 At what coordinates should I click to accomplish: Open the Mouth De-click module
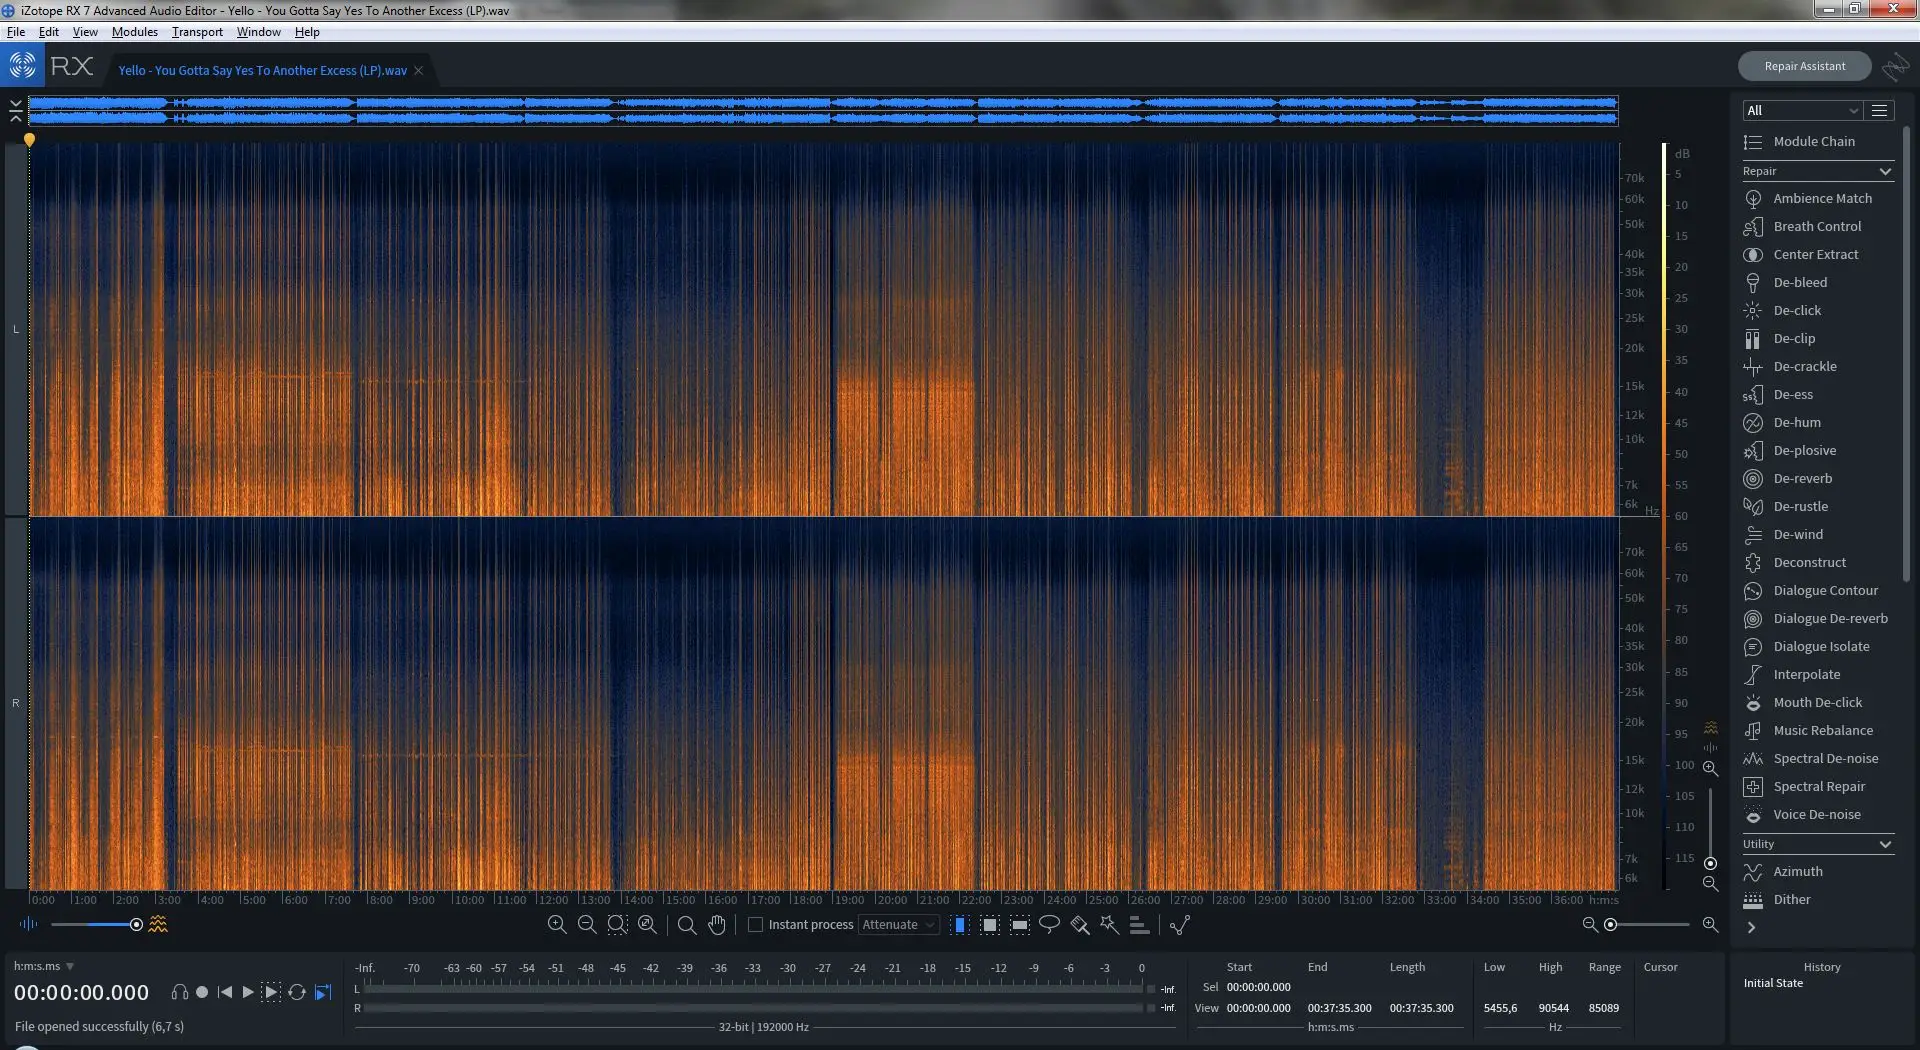1803,702
